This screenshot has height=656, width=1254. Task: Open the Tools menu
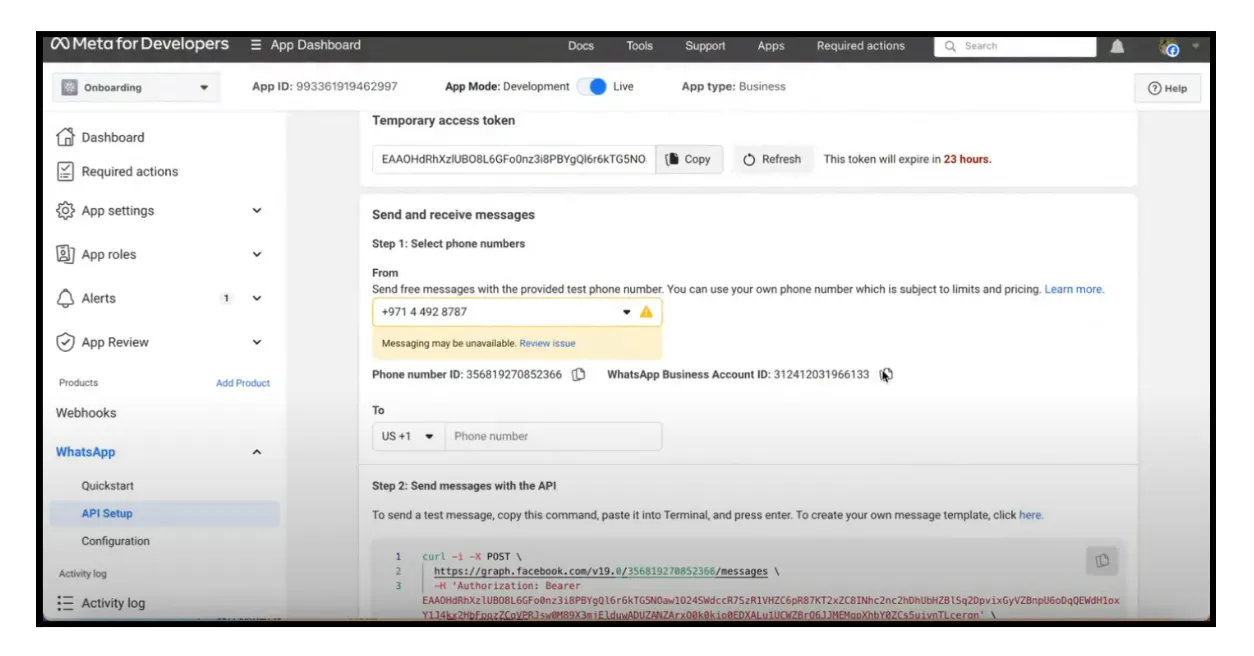click(640, 46)
